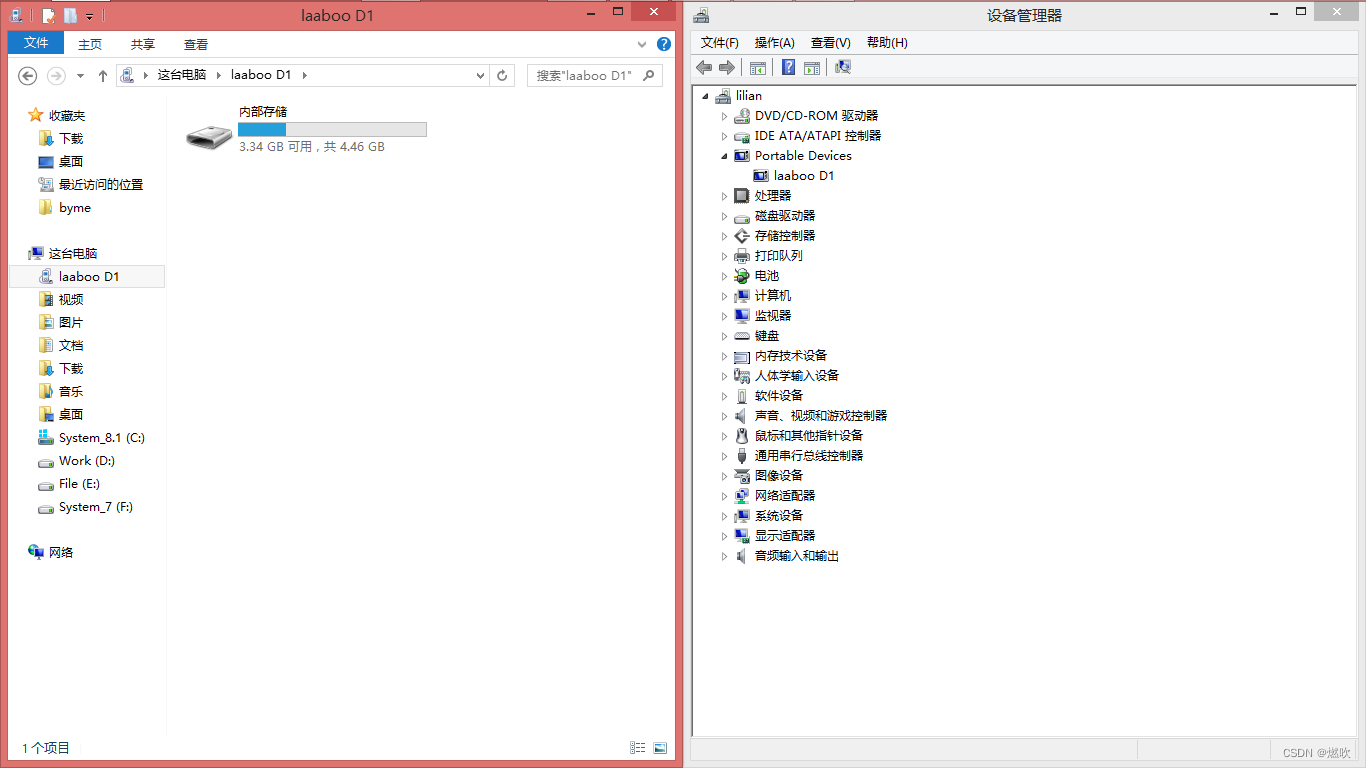The image size is (1366, 768).
Task: Select the 内部存储 drive
Action: click(x=306, y=130)
